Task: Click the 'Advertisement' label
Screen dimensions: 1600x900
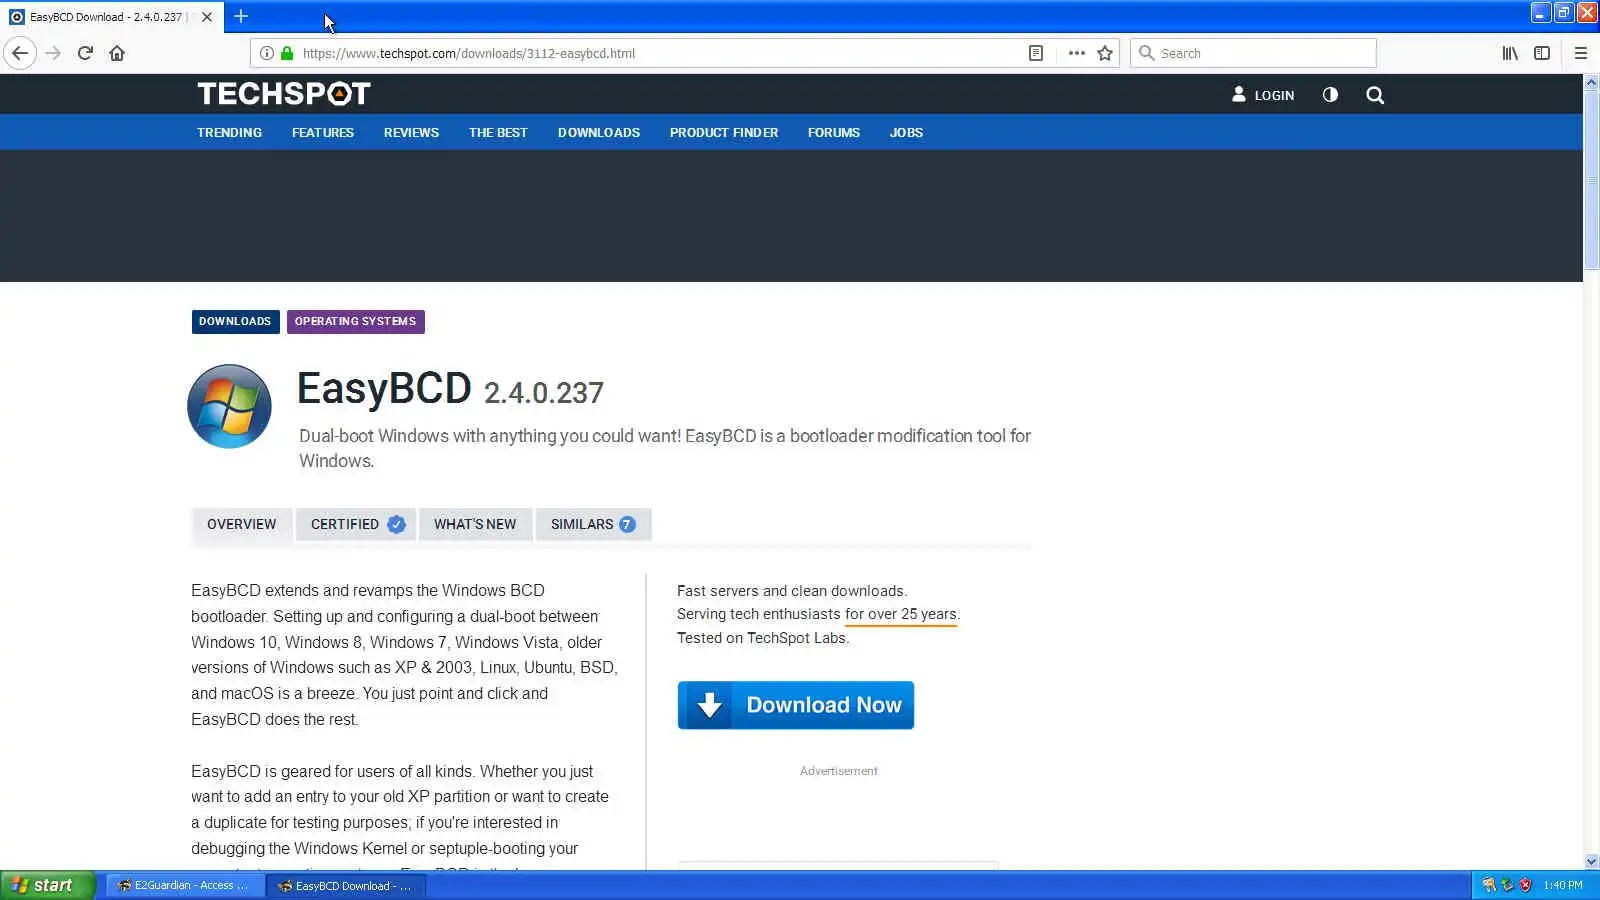Action: 838,771
